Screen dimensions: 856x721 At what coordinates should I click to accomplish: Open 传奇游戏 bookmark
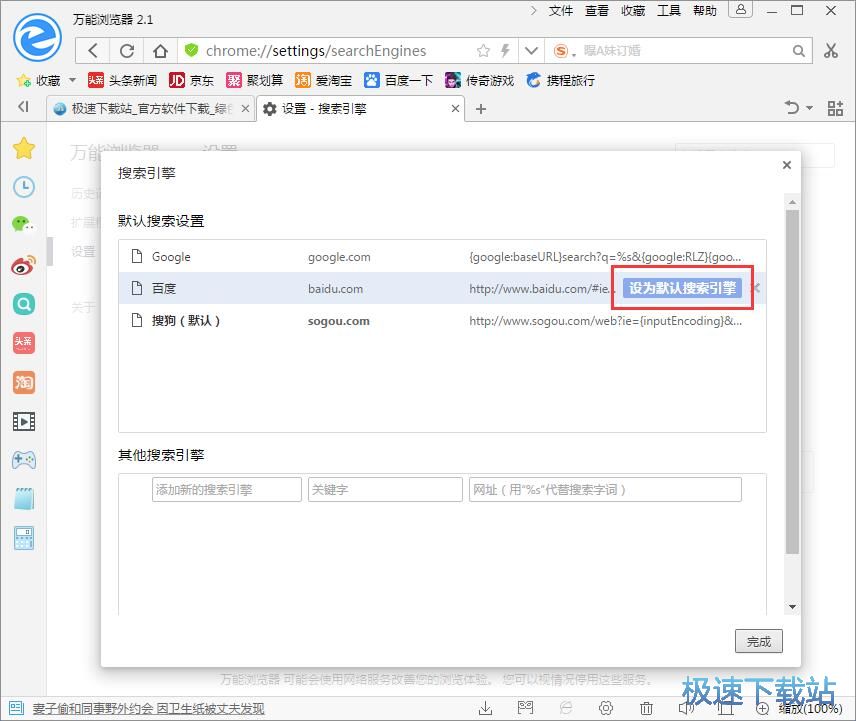479,81
